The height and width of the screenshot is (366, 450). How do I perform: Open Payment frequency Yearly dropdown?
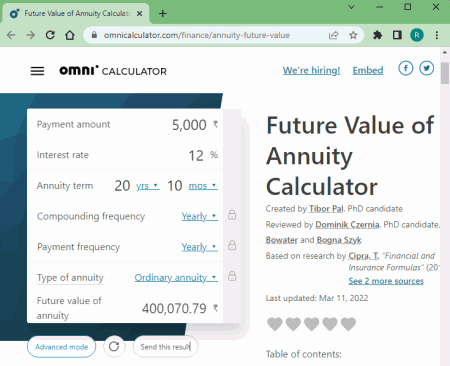click(x=200, y=247)
